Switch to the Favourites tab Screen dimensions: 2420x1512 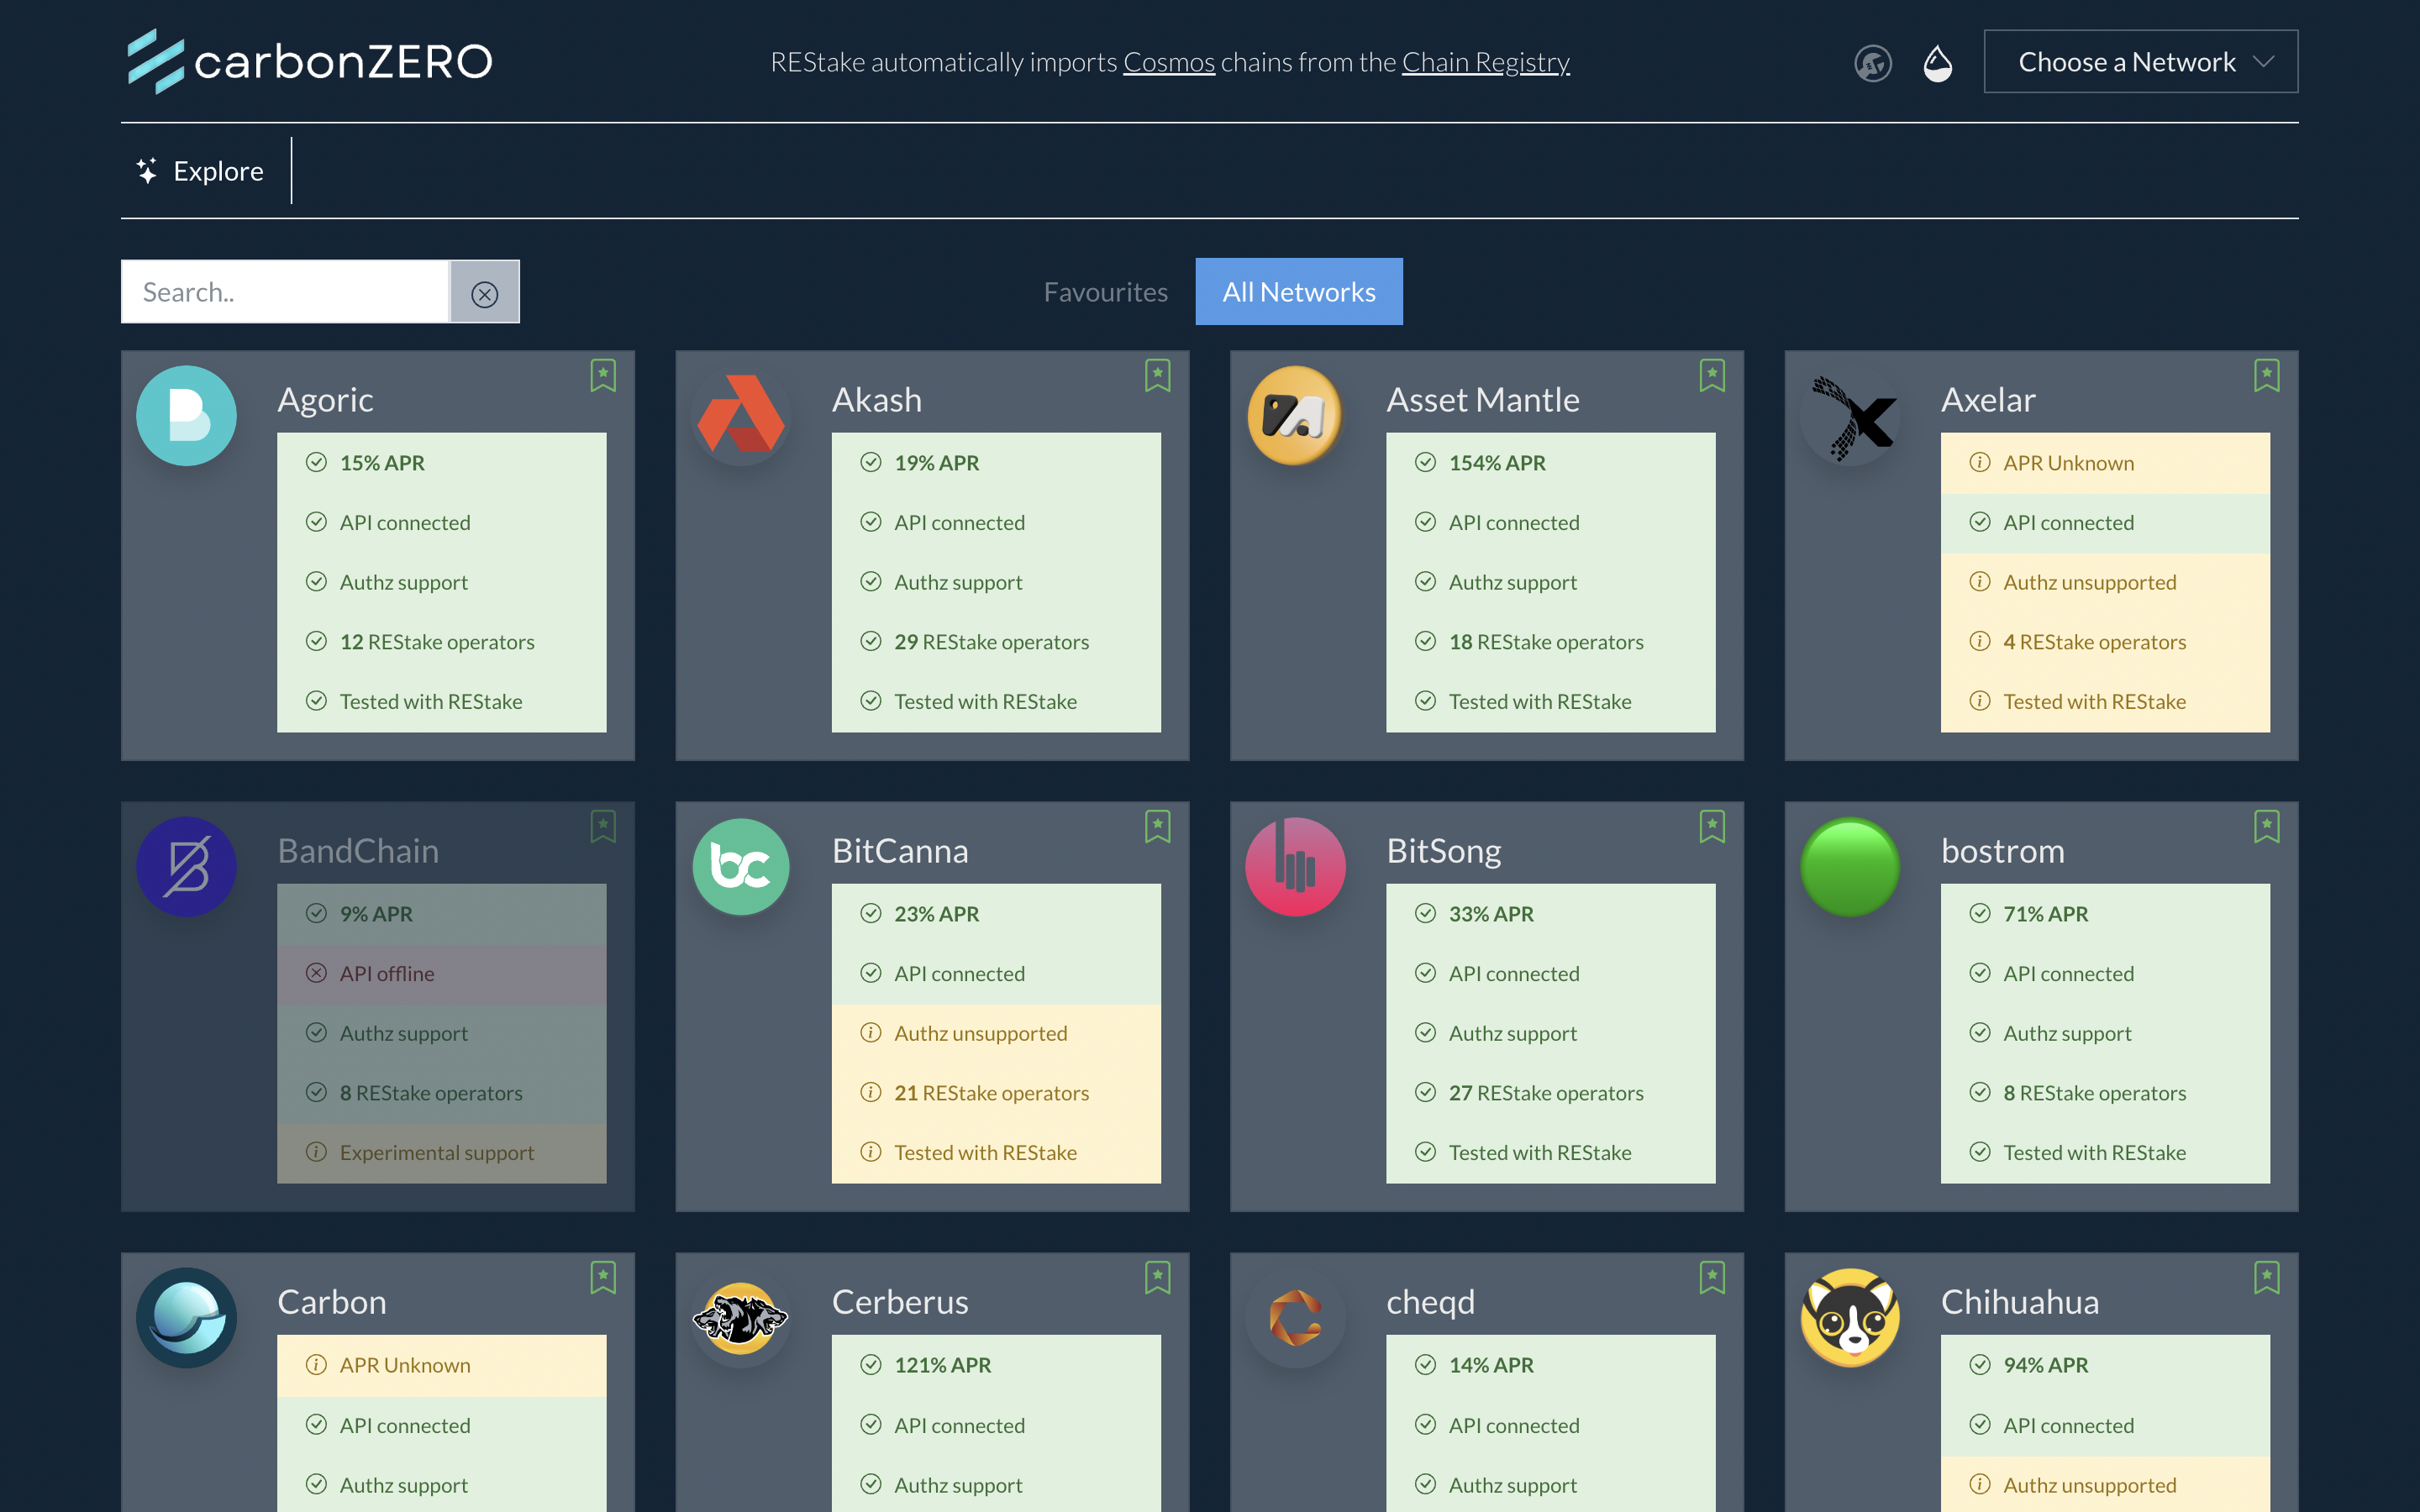click(x=1105, y=292)
